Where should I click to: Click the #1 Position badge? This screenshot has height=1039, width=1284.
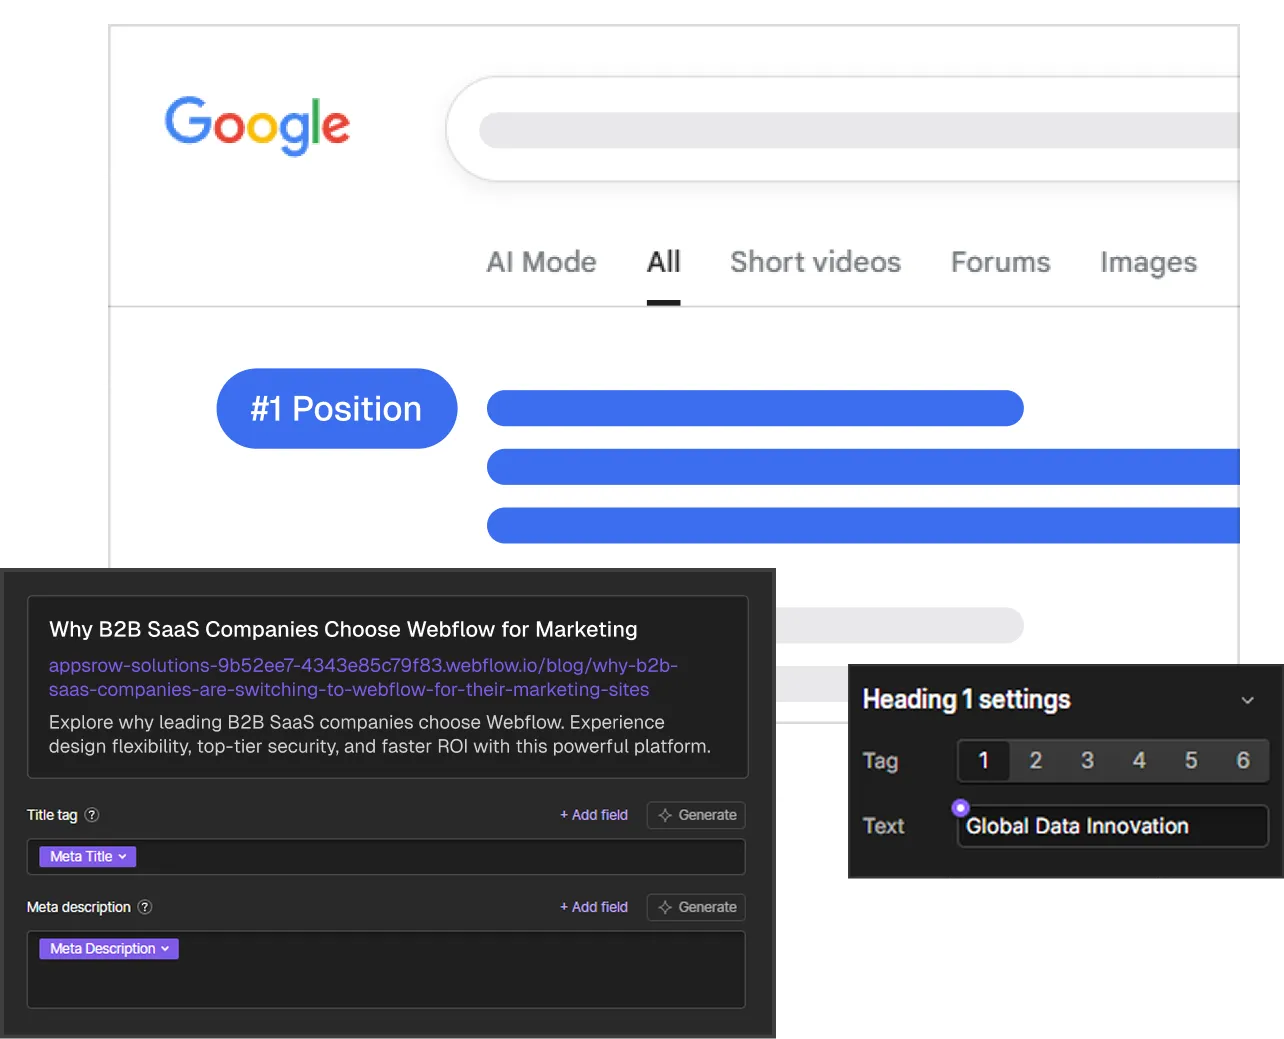click(x=337, y=408)
